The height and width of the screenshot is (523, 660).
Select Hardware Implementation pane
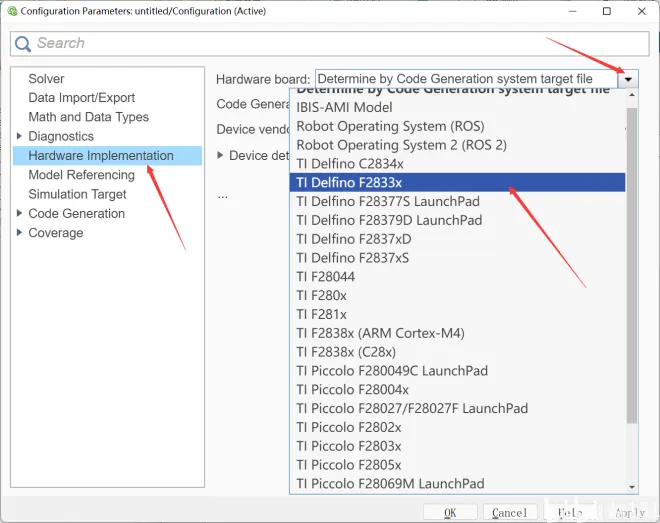pos(107,156)
